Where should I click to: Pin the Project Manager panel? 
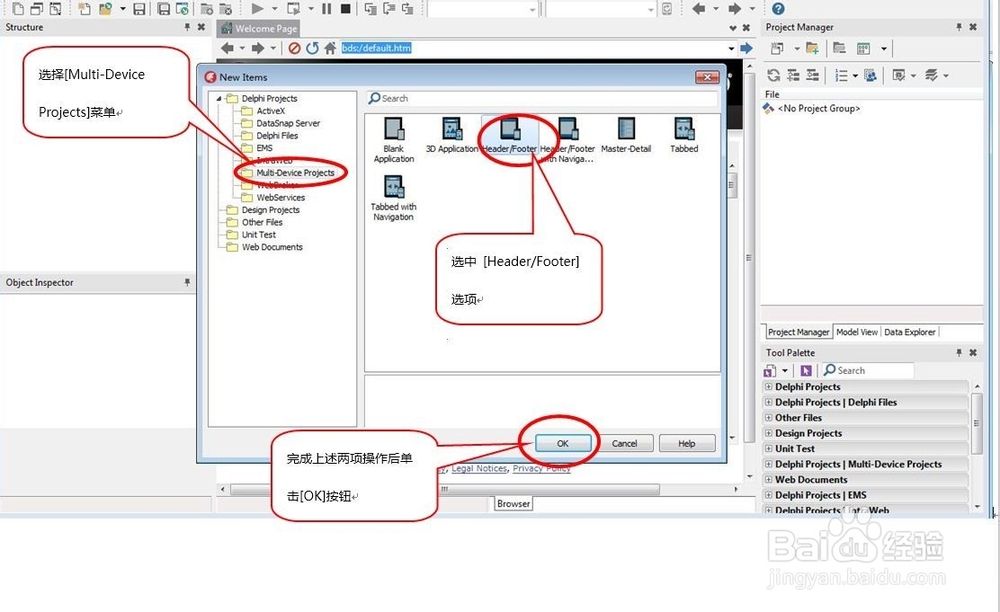(959, 27)
